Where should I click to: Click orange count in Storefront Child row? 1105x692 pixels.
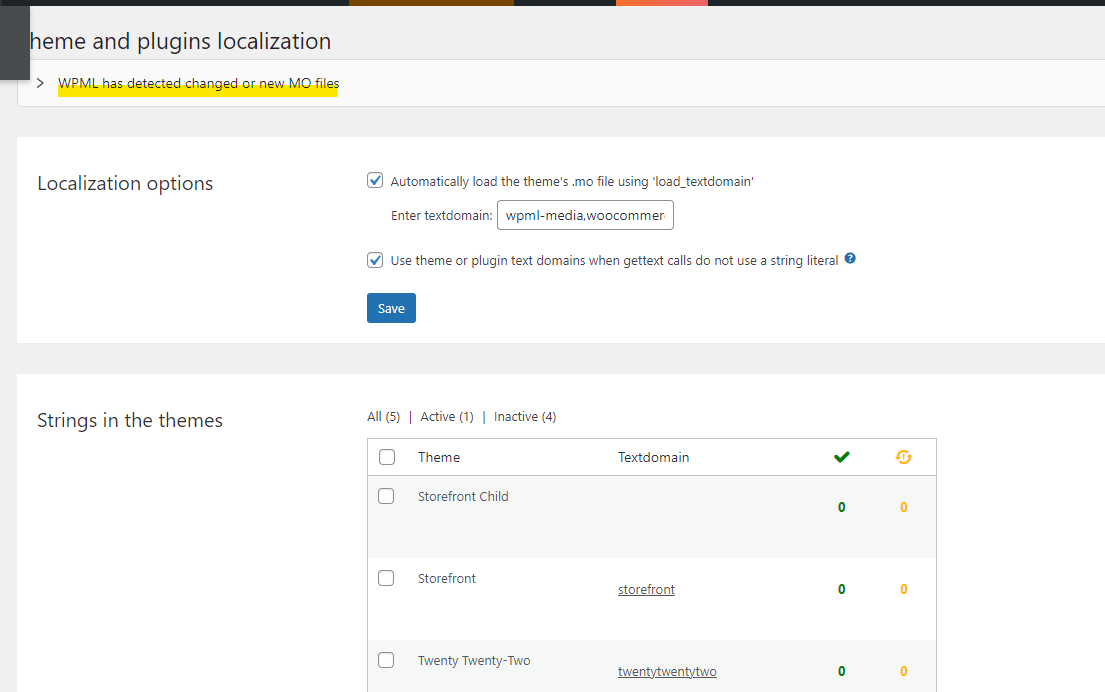tap(903, 507)
